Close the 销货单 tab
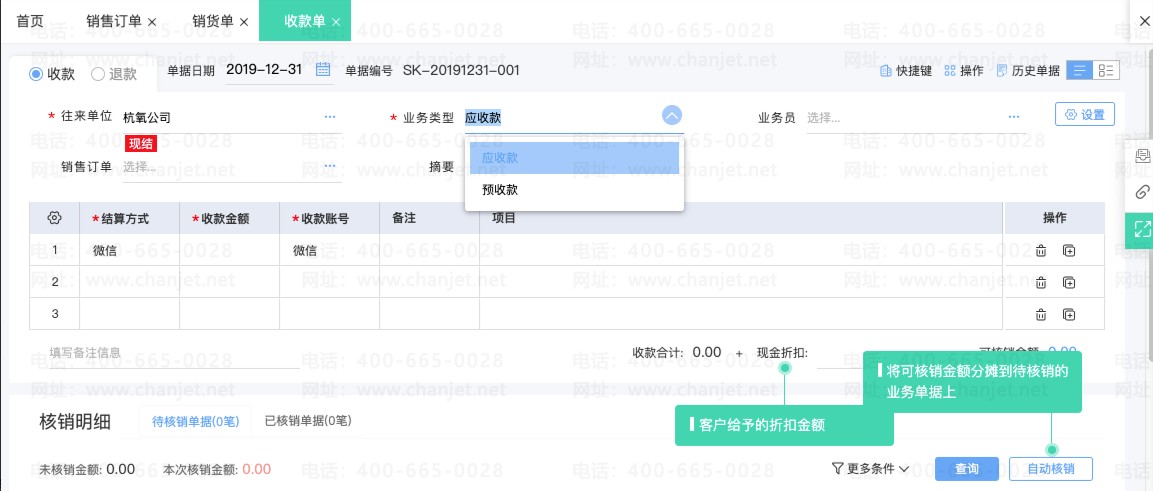Viewport: 1153px width, 491px height. tap(244, 22)
